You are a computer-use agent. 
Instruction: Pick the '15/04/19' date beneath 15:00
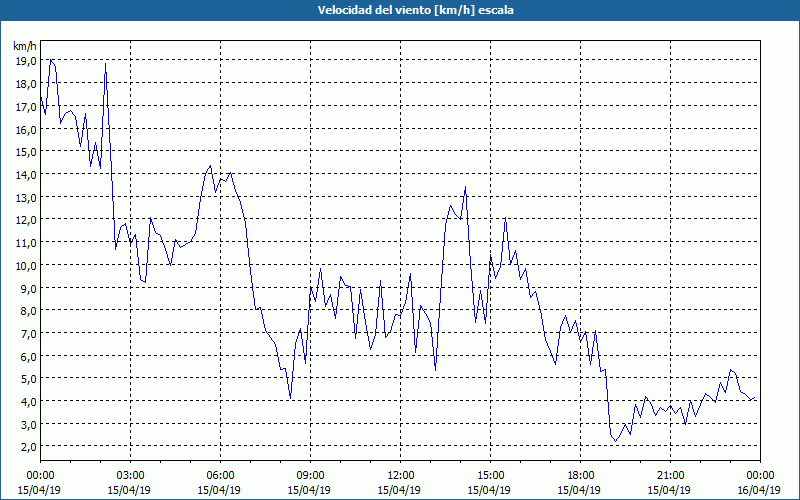click(489, 490)
